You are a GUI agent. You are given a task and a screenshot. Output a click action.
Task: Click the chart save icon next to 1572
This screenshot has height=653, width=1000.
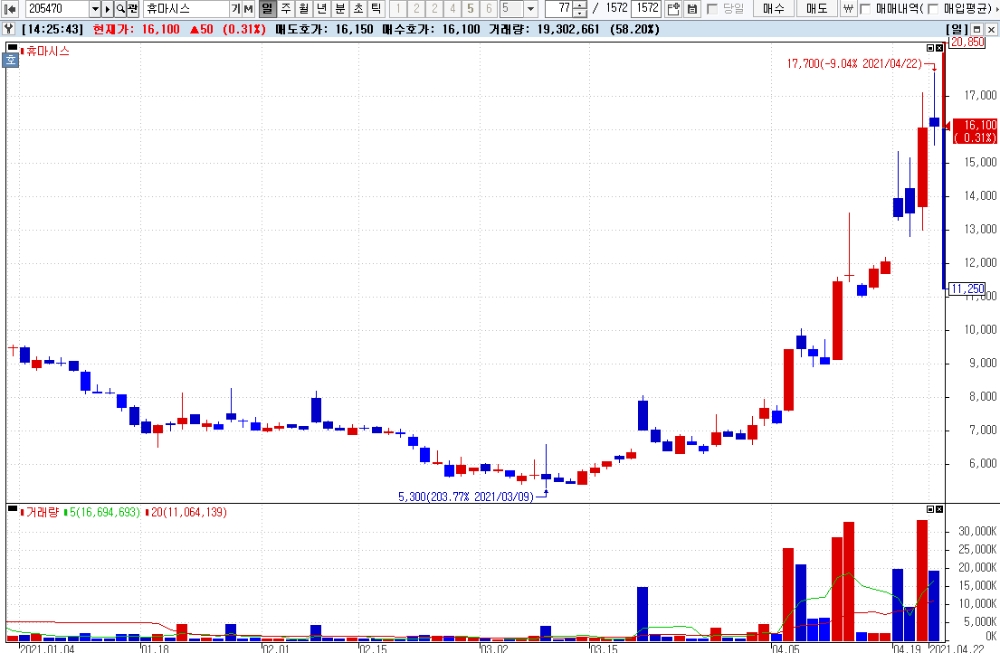click(x=673, y=9)
